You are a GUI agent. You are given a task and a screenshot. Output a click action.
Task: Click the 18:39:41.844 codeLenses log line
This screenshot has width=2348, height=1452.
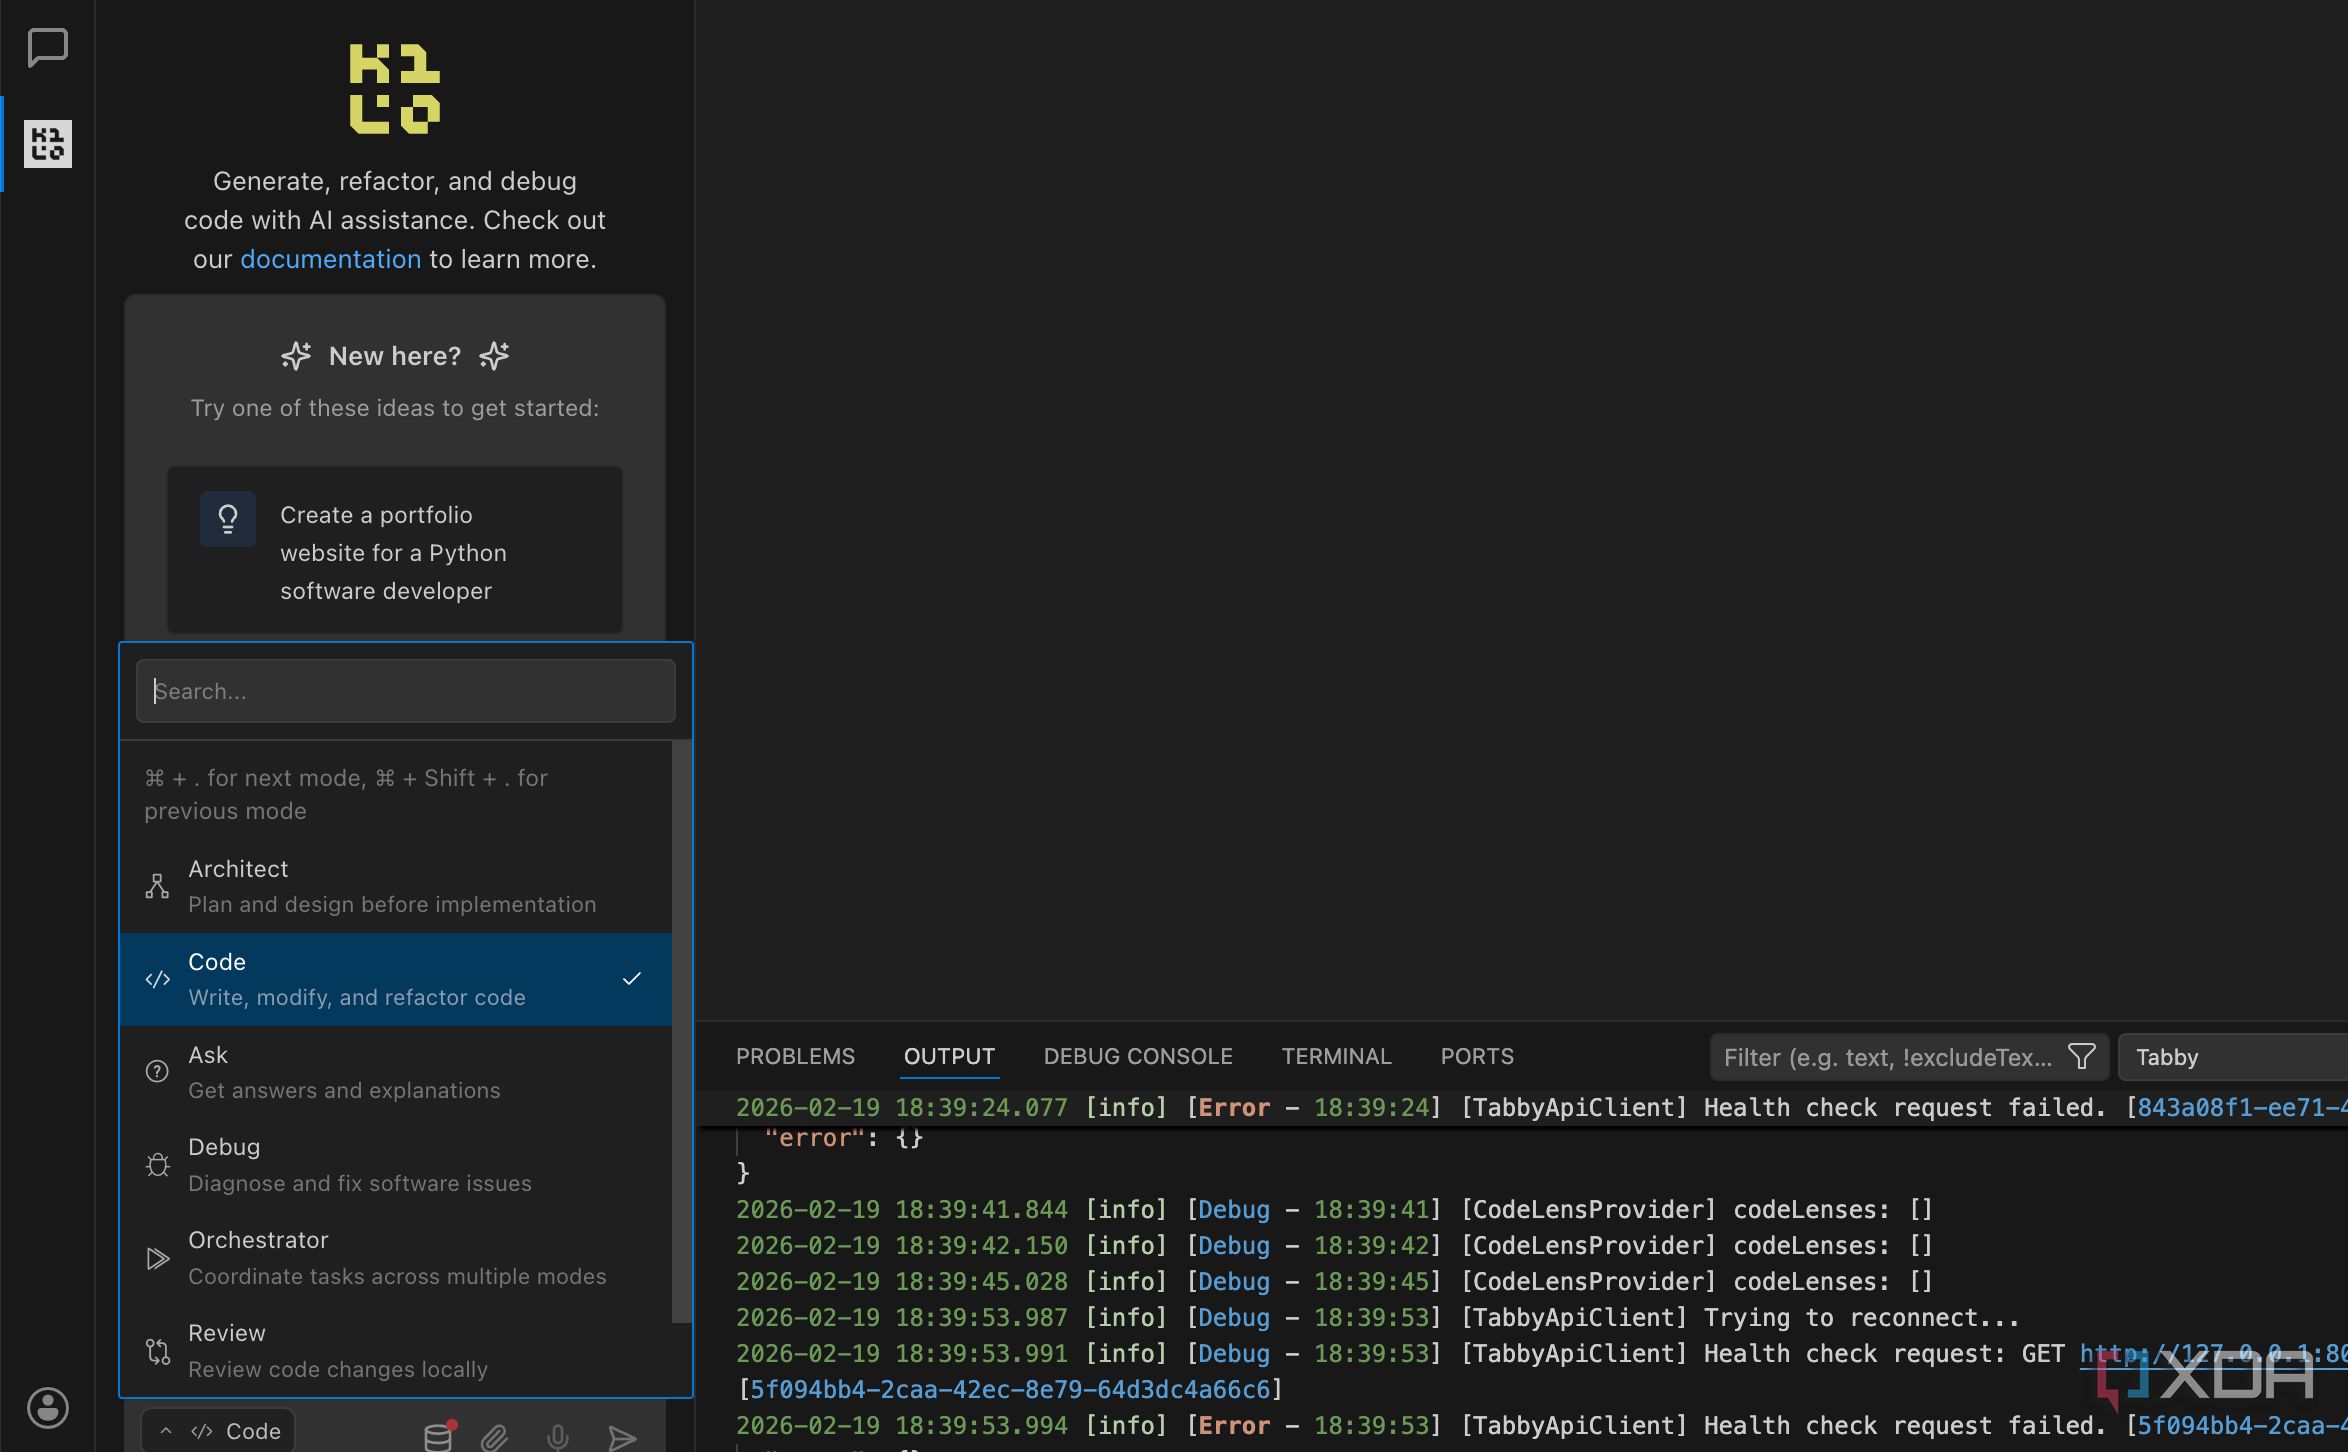[1334, 1210]
